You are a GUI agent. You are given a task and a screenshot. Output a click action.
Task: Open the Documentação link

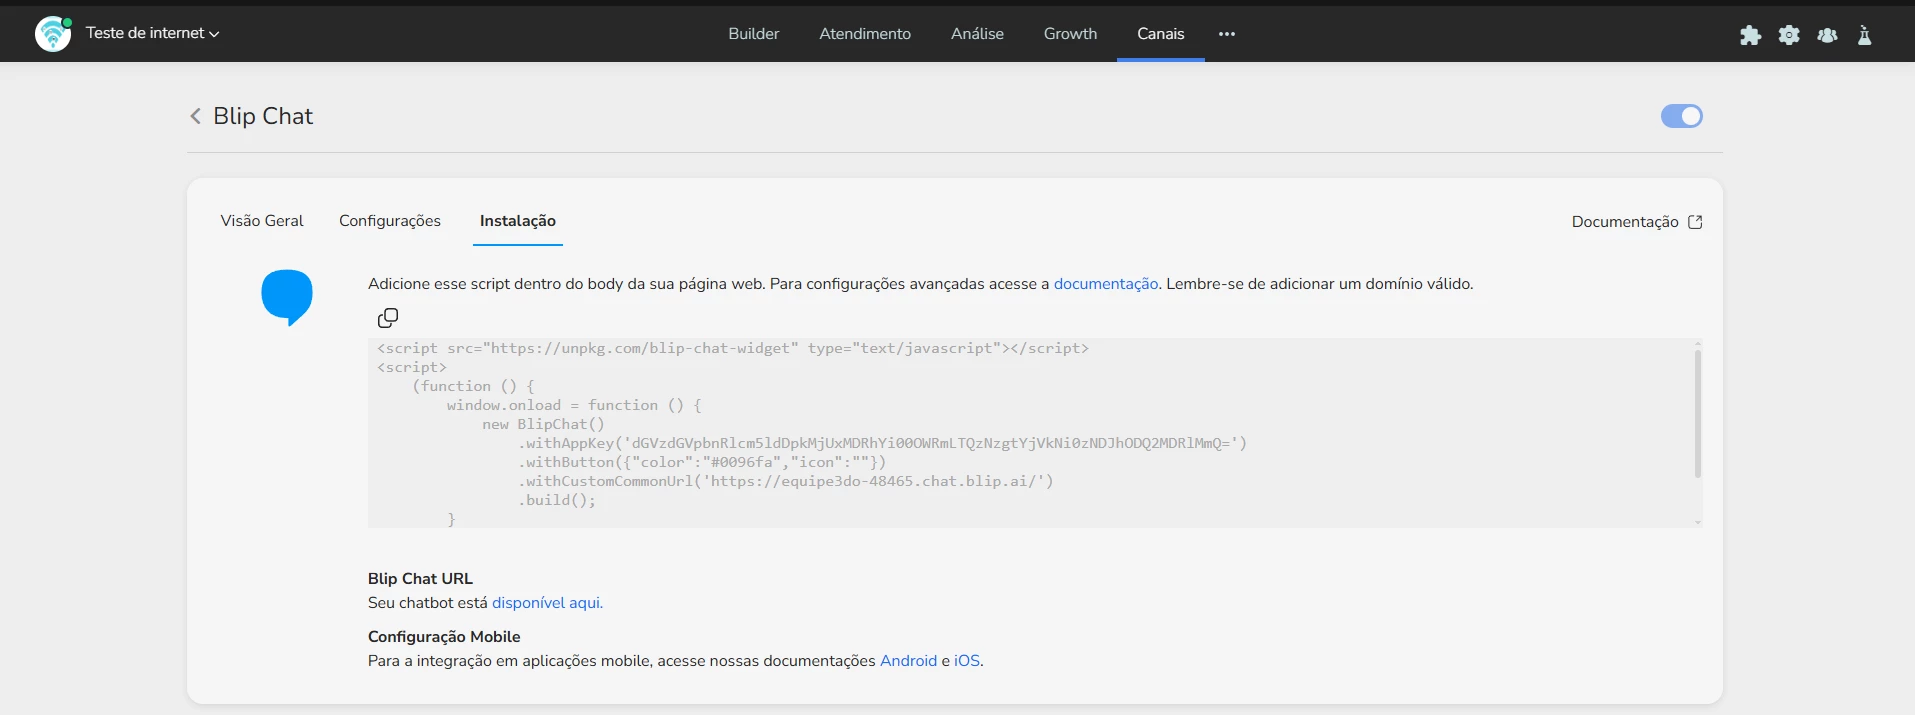[x=1625, y=222]
